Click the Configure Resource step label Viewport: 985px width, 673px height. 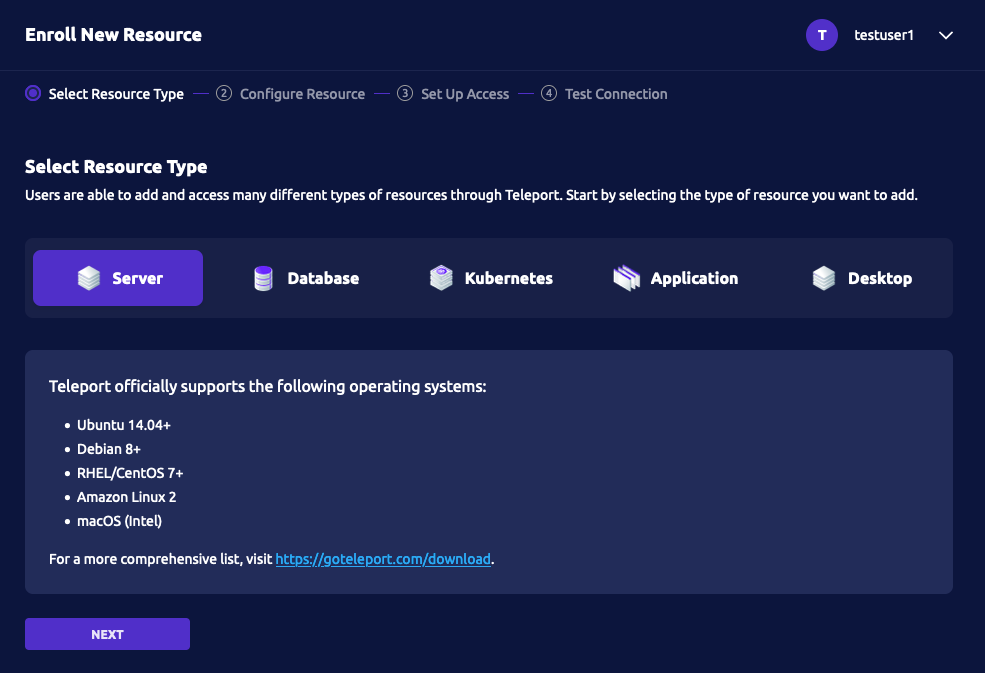[x=302, y=94]
